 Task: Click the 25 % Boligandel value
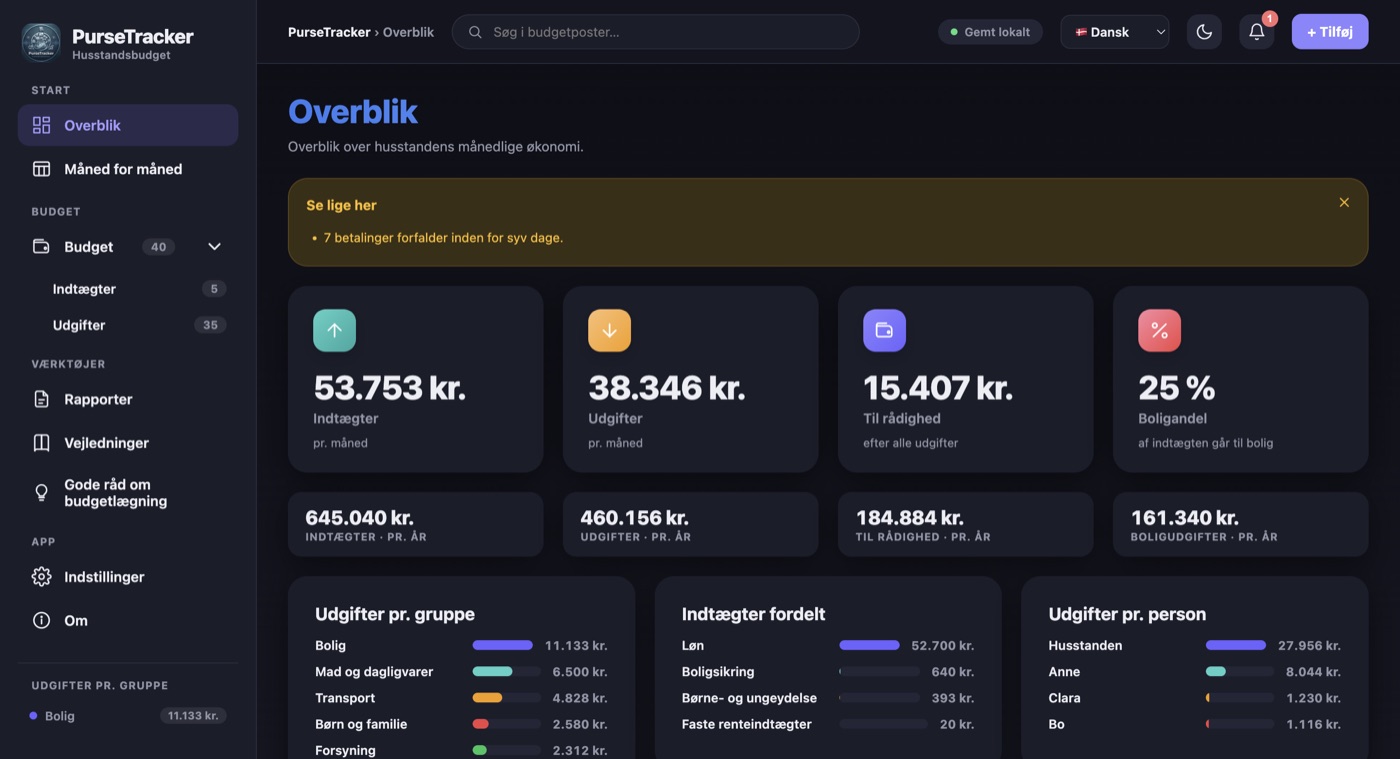[1177, 388]
